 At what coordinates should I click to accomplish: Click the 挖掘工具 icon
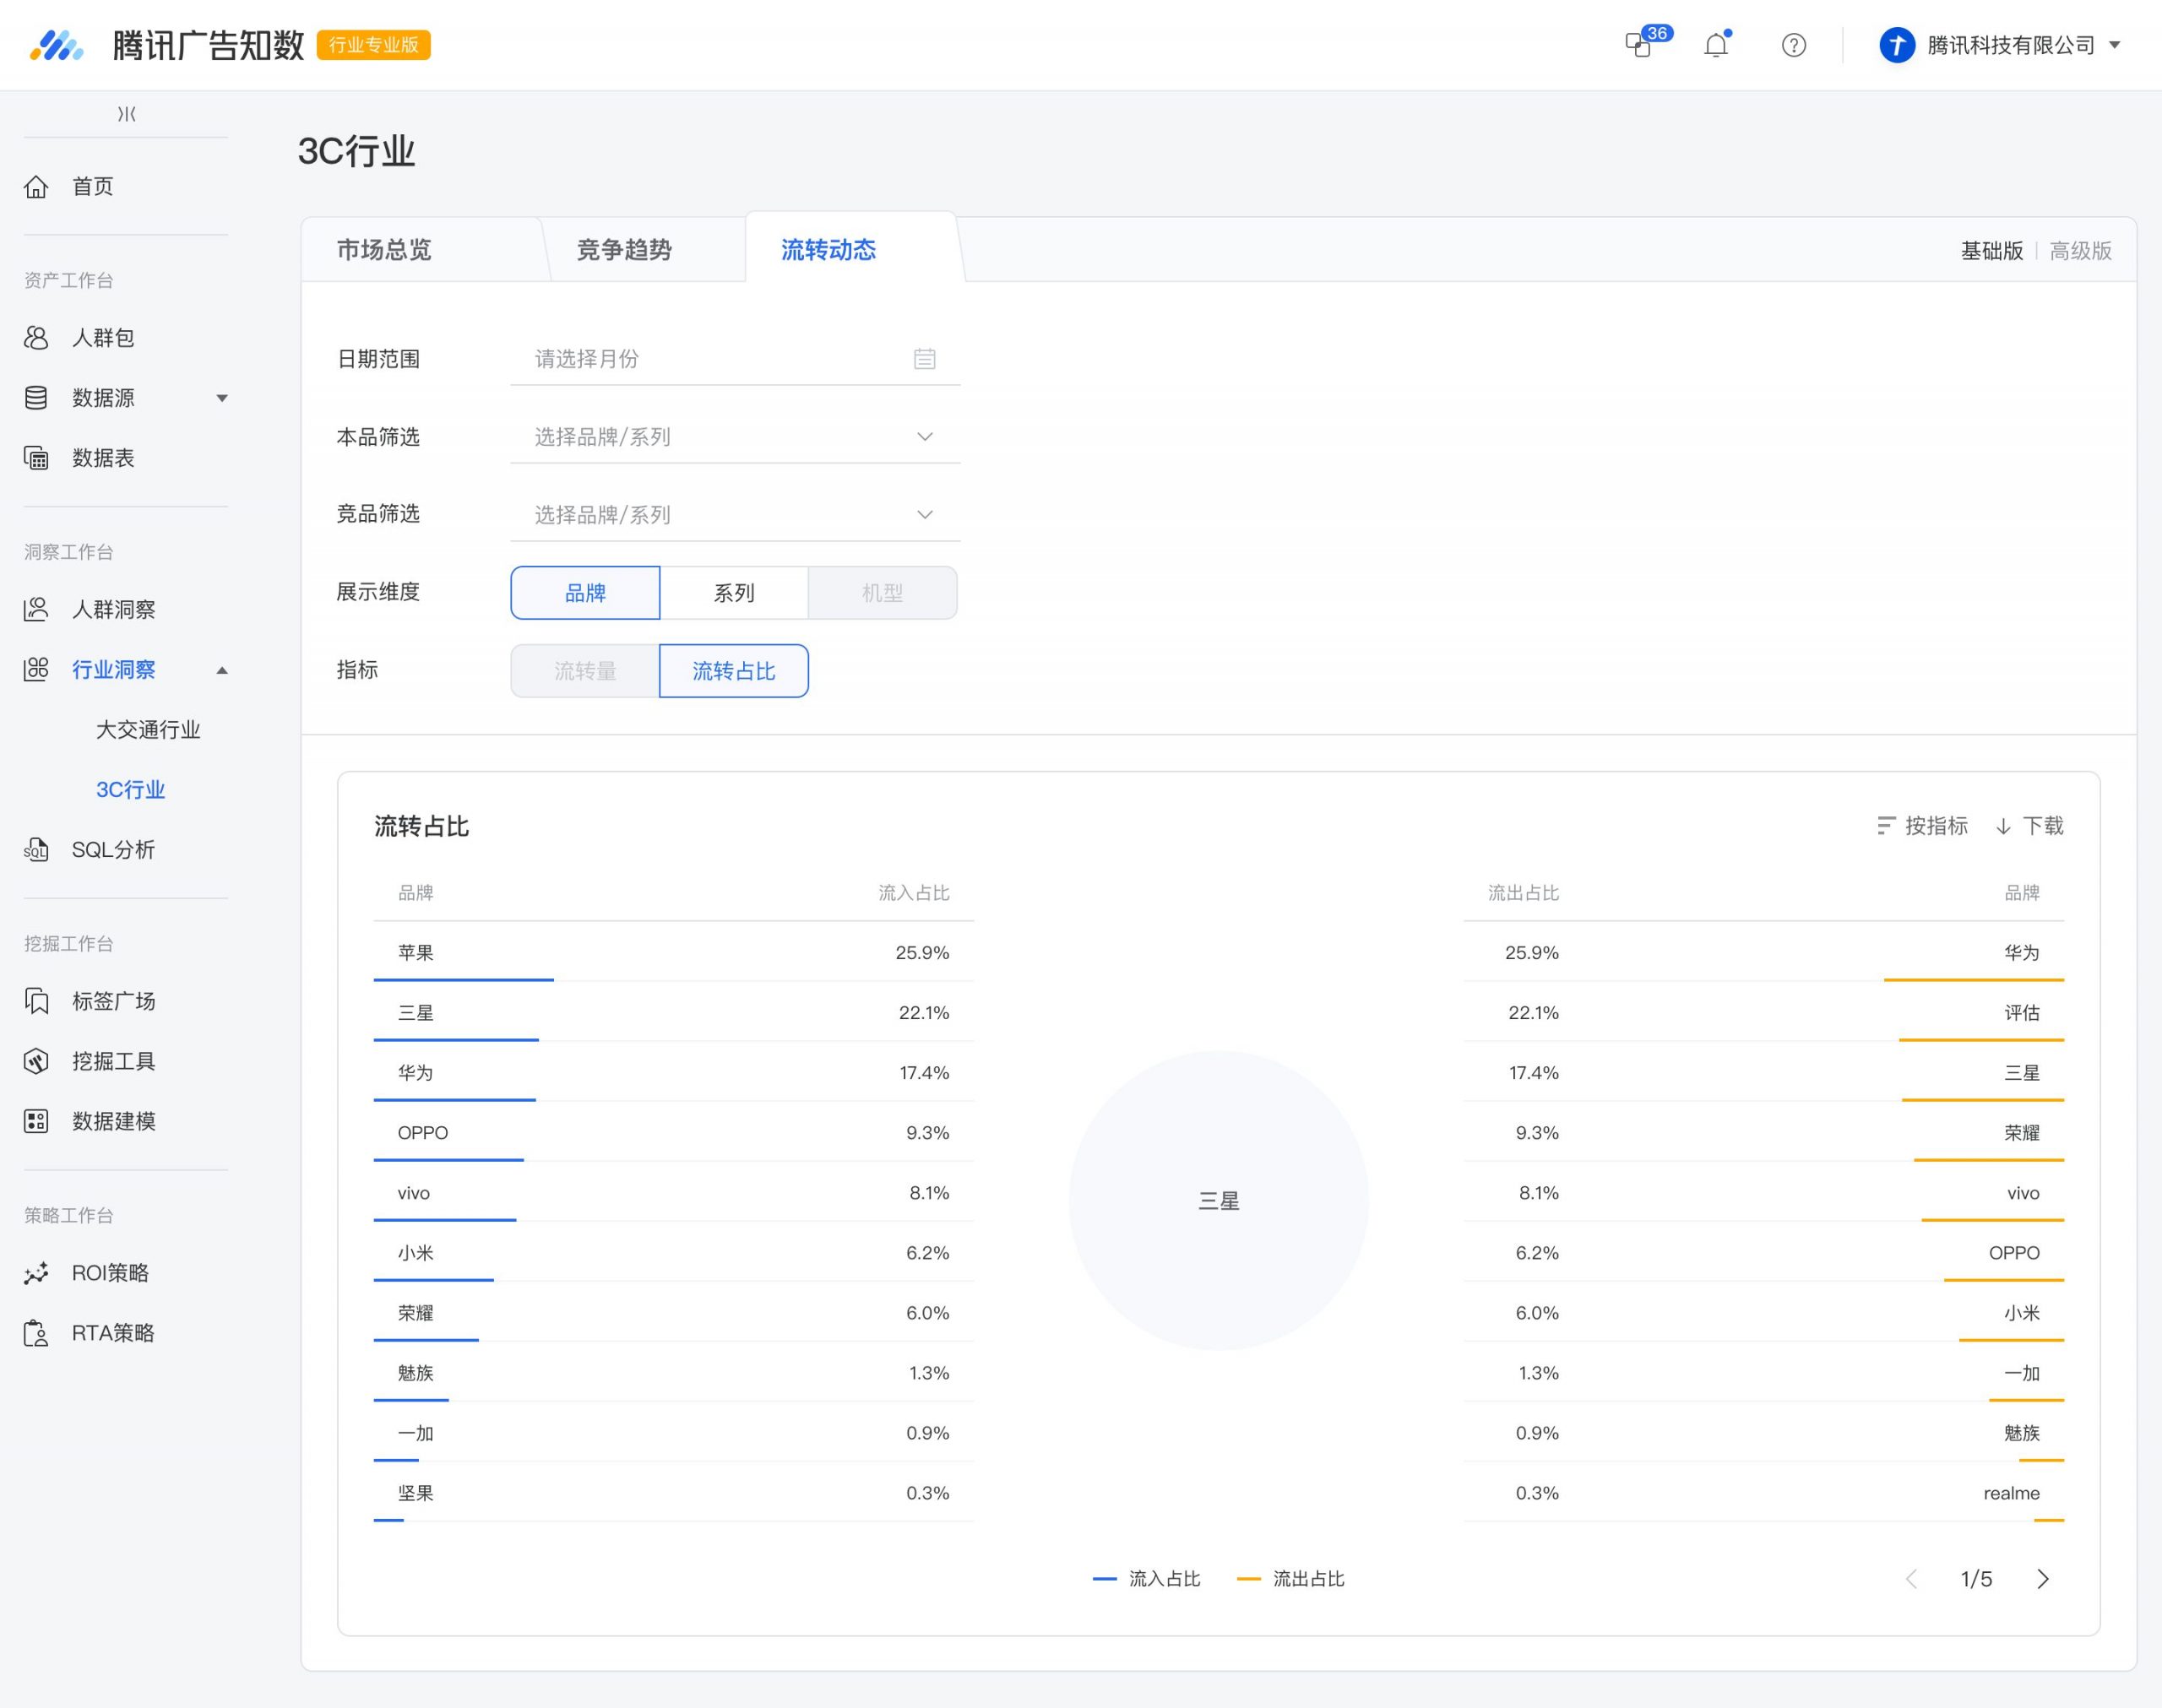click(36, 1061)
